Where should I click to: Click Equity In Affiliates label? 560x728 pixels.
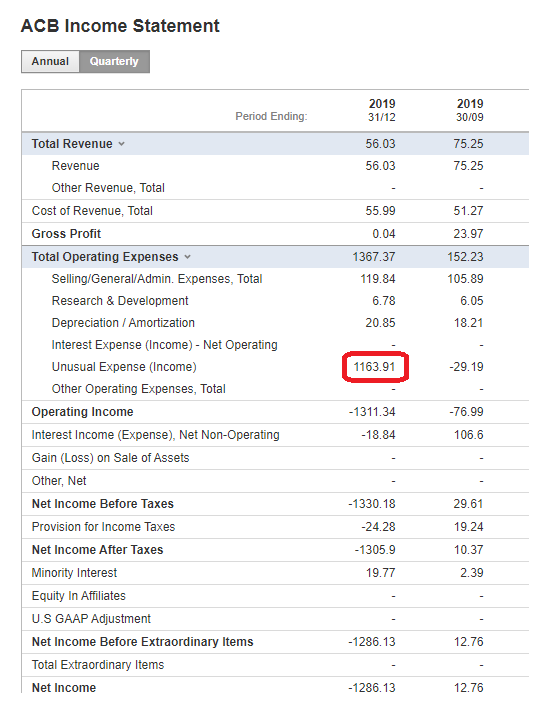[78, 596]
